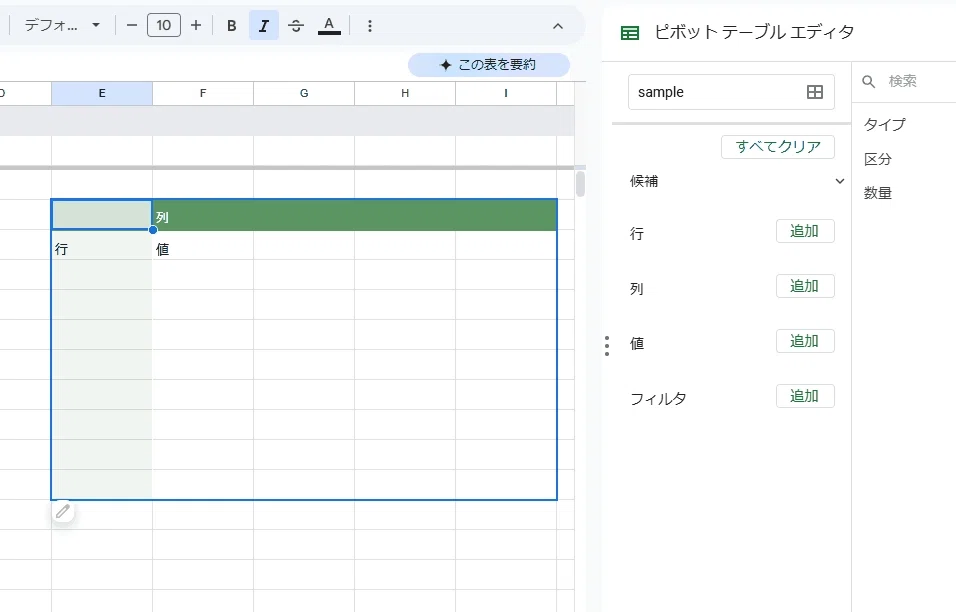Open the more toolbar options menu
Screen dimensions: 956x612
pyautogui.click(x=370, y=26)
